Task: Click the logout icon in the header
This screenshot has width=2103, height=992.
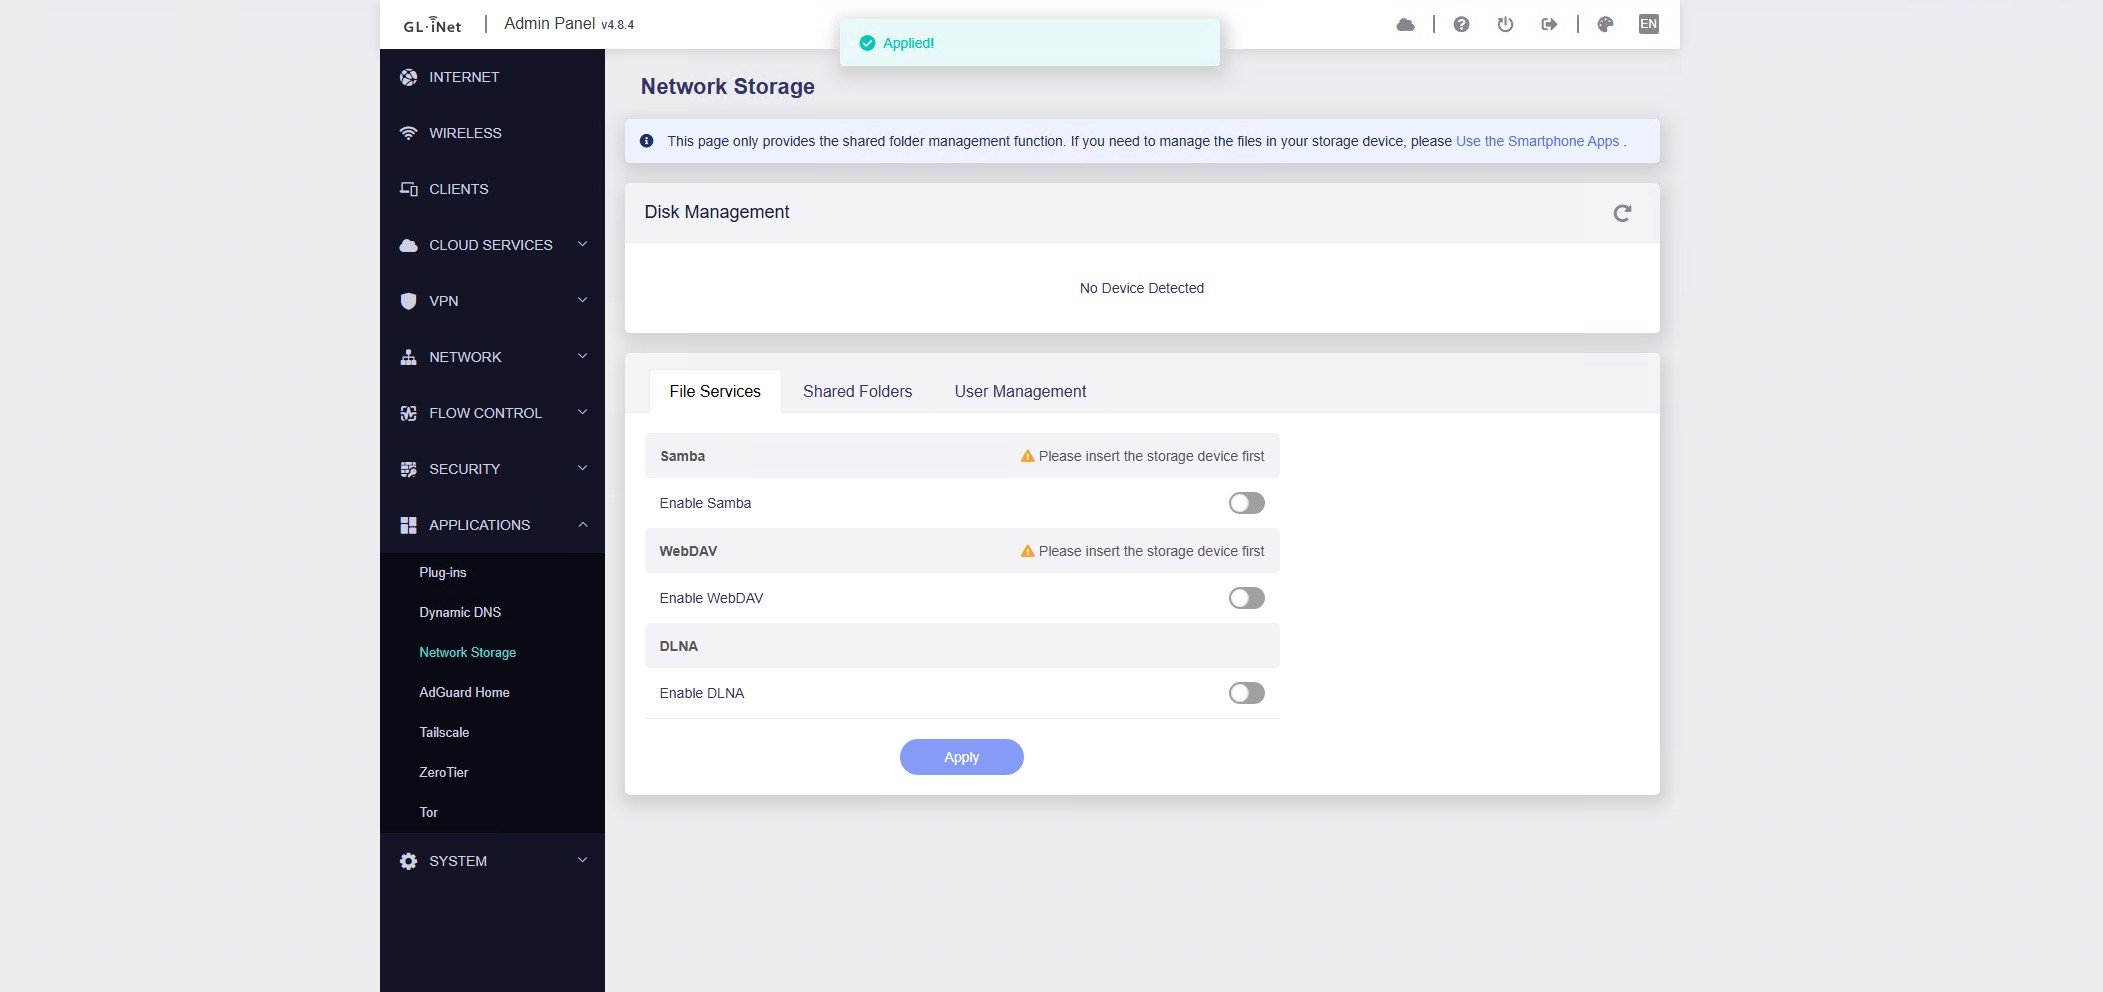Action: 1549,25
